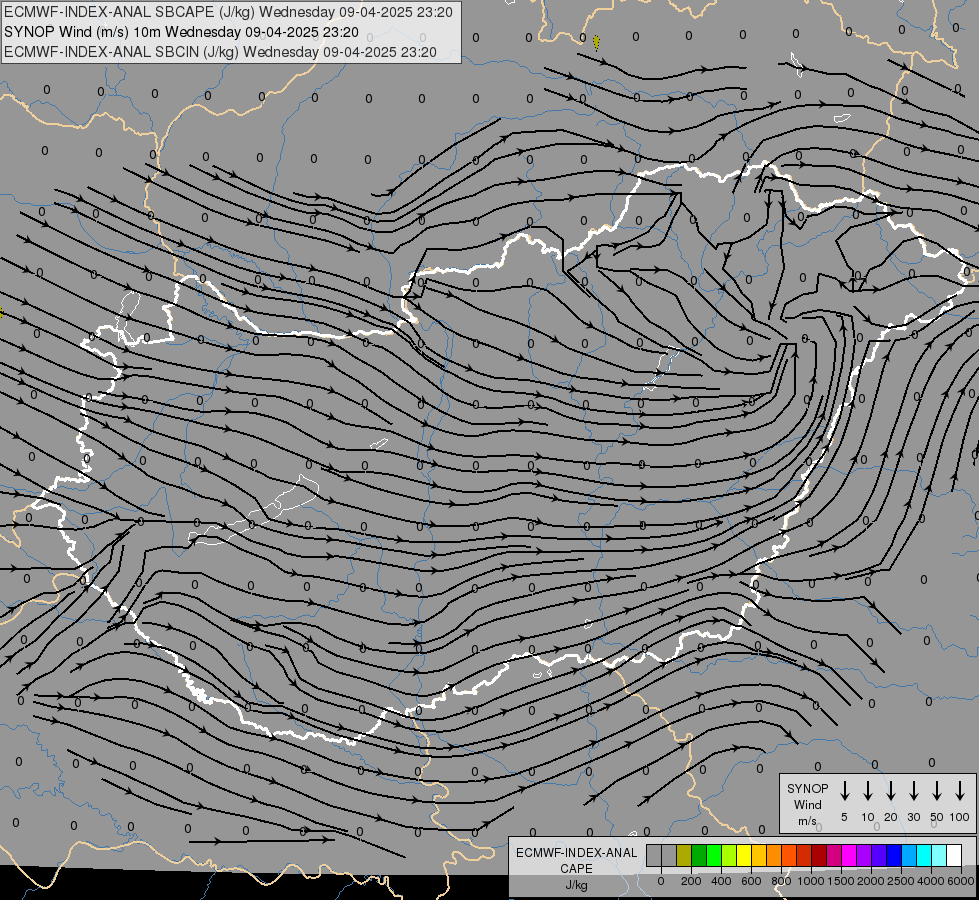Click the Wind label in wind legend

807,804
